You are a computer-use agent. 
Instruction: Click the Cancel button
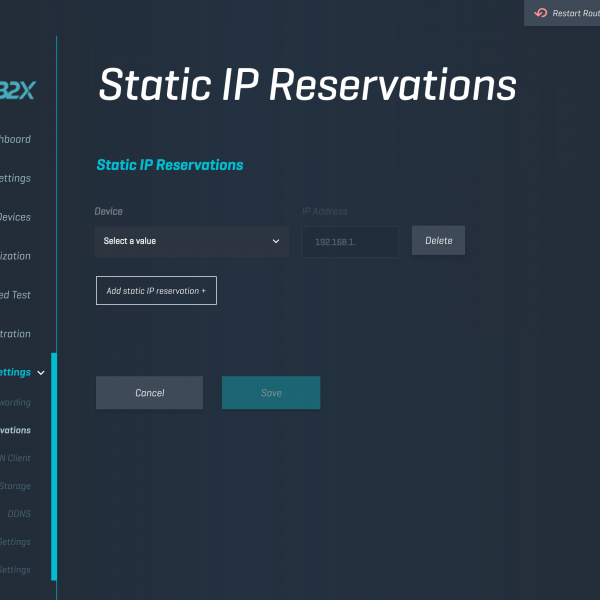pos(149,393)
